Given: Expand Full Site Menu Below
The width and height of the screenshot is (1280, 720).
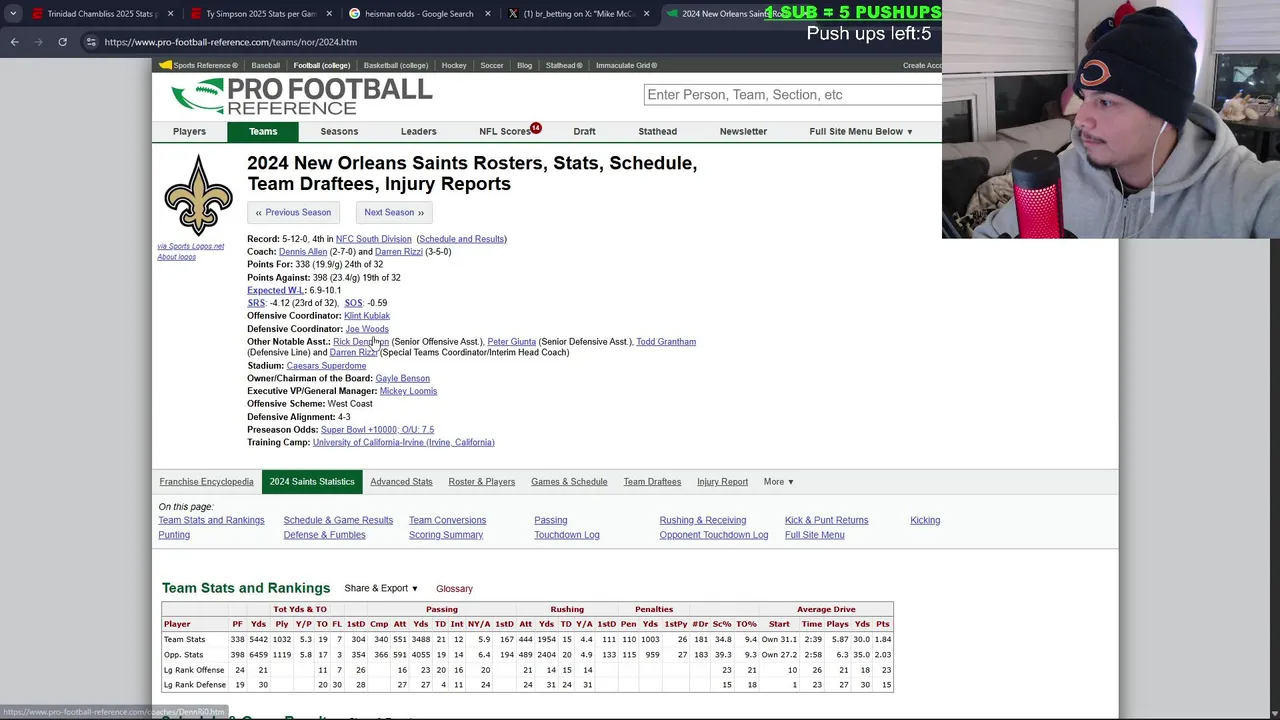Looking at the screenshot, I should pos(861,131).
